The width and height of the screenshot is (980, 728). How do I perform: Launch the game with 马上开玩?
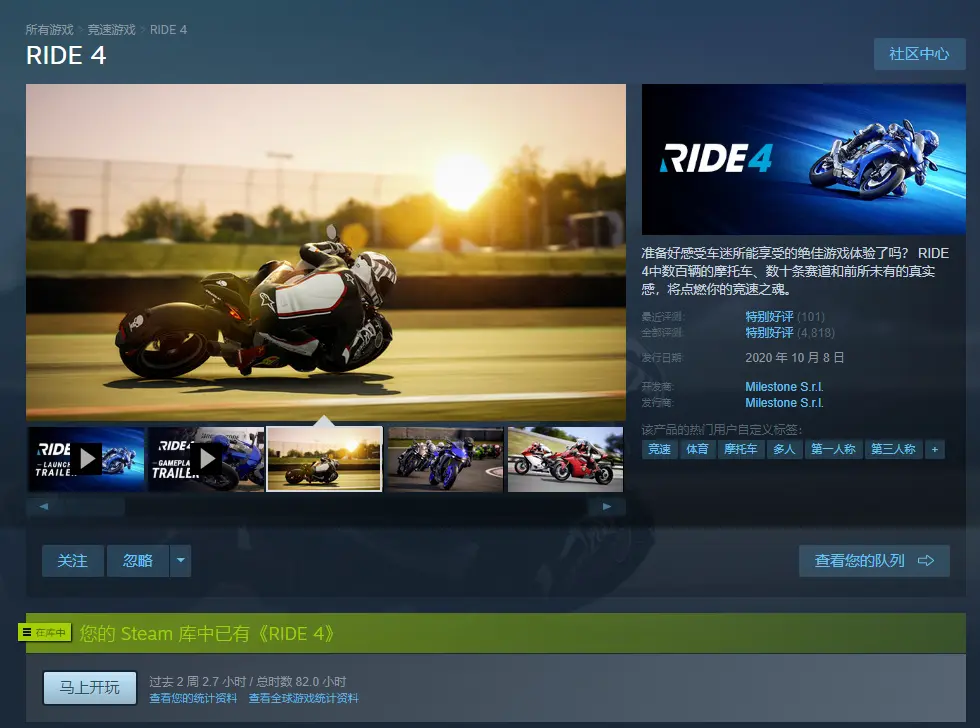pyautogui.click(x=89, y=688)
